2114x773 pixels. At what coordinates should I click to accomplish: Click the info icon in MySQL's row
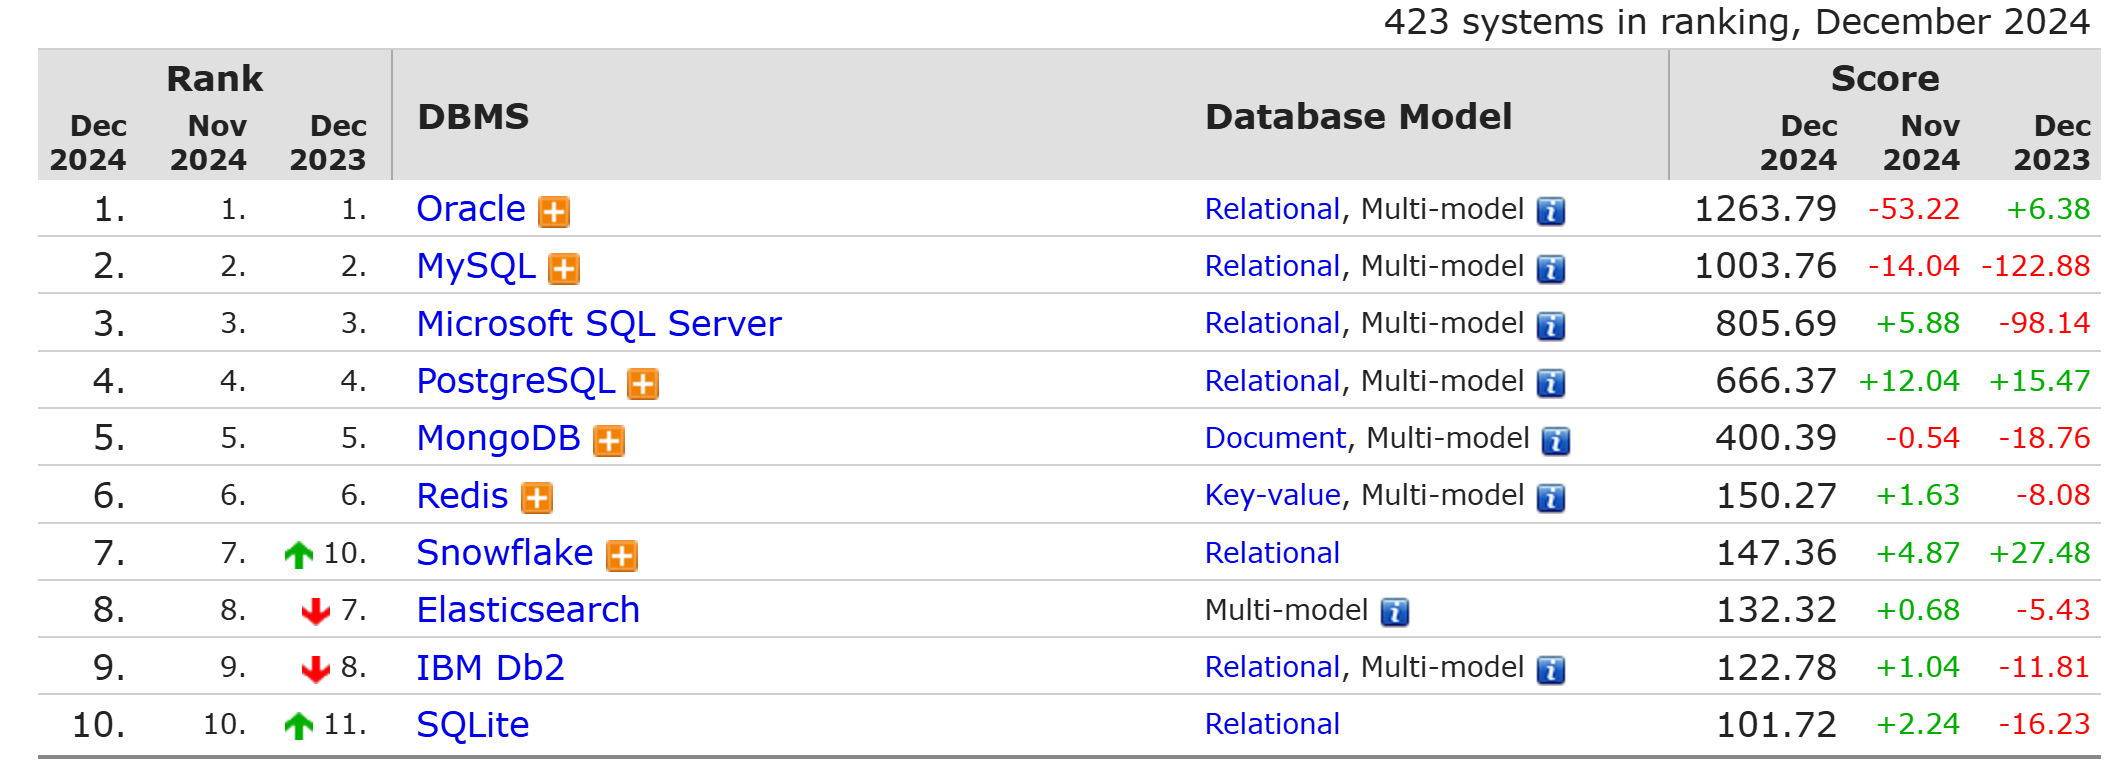click(x=1550, y=268)
